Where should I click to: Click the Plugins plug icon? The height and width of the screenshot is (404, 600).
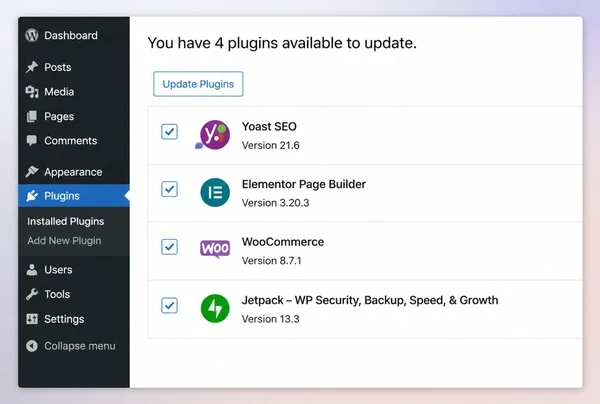coord(32,196)
